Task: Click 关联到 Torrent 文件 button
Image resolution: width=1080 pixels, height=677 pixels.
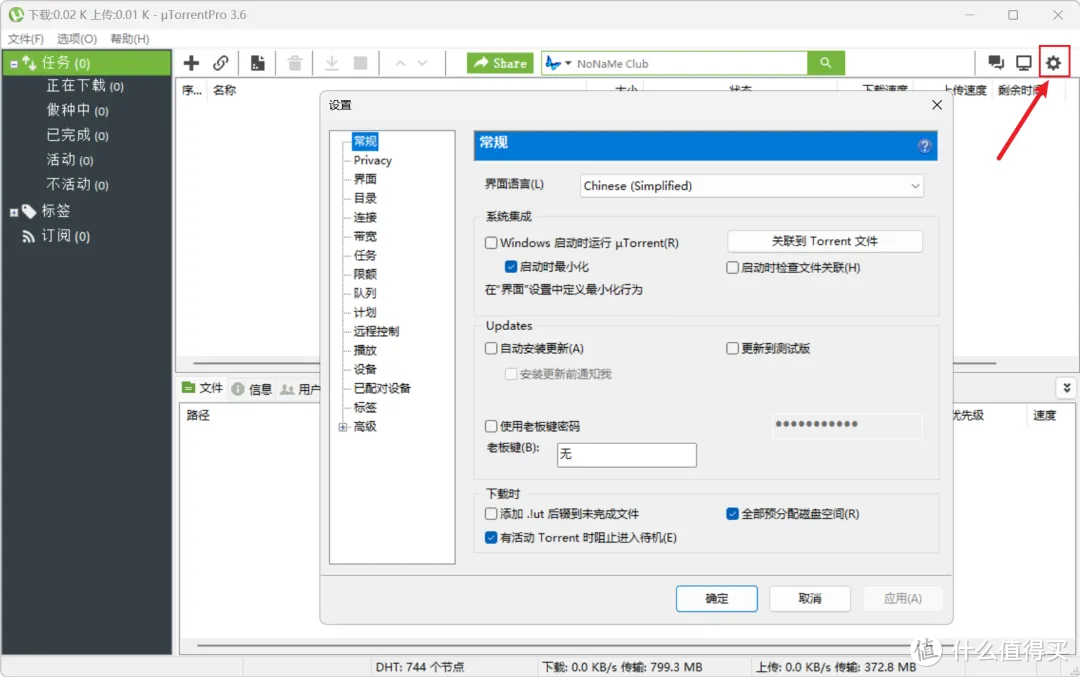Action: point(824,241)
